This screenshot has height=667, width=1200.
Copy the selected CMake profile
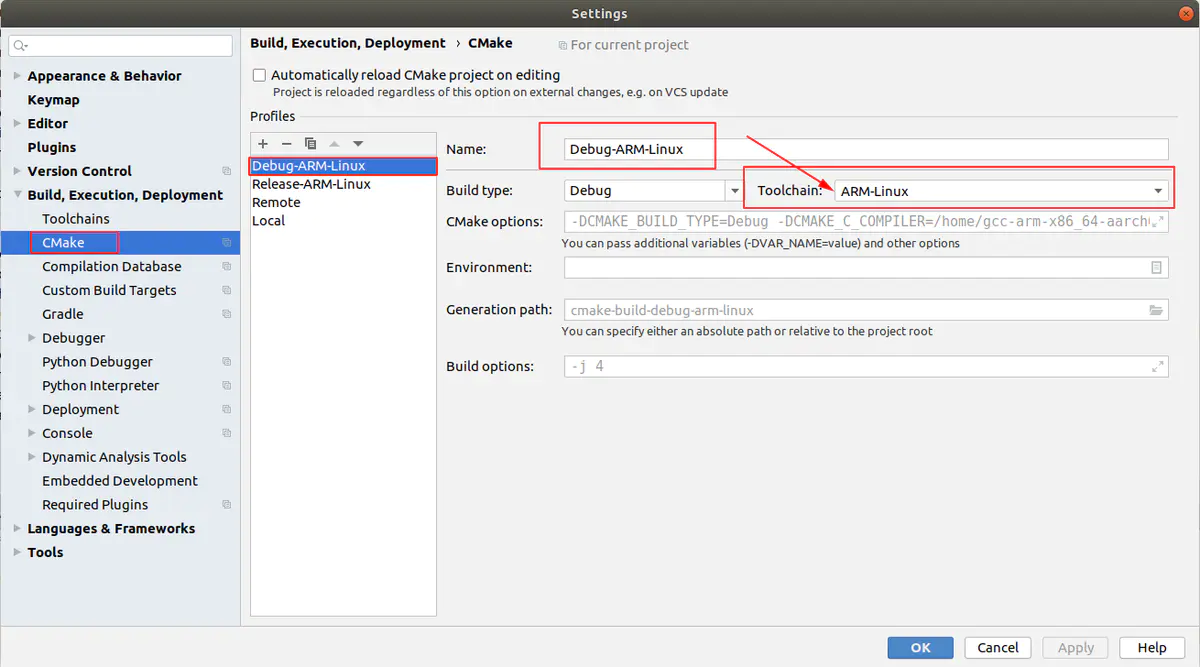[x=310, y=144]
